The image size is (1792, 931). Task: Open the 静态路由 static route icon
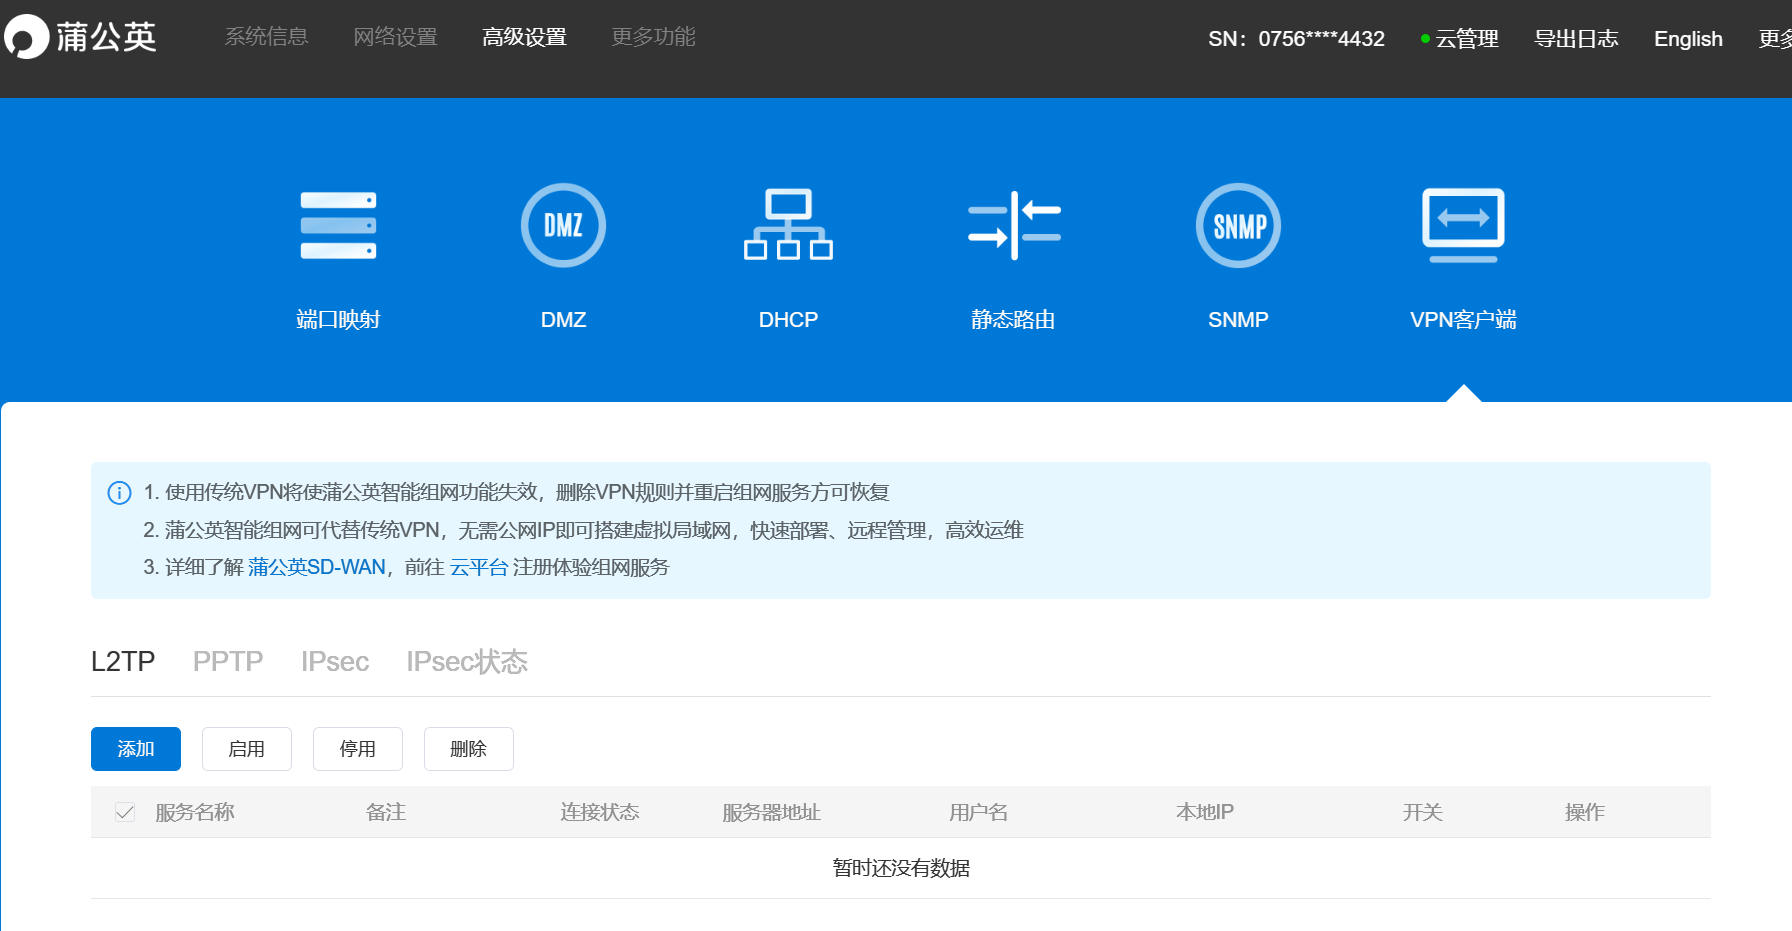(x=1014, y=225)
